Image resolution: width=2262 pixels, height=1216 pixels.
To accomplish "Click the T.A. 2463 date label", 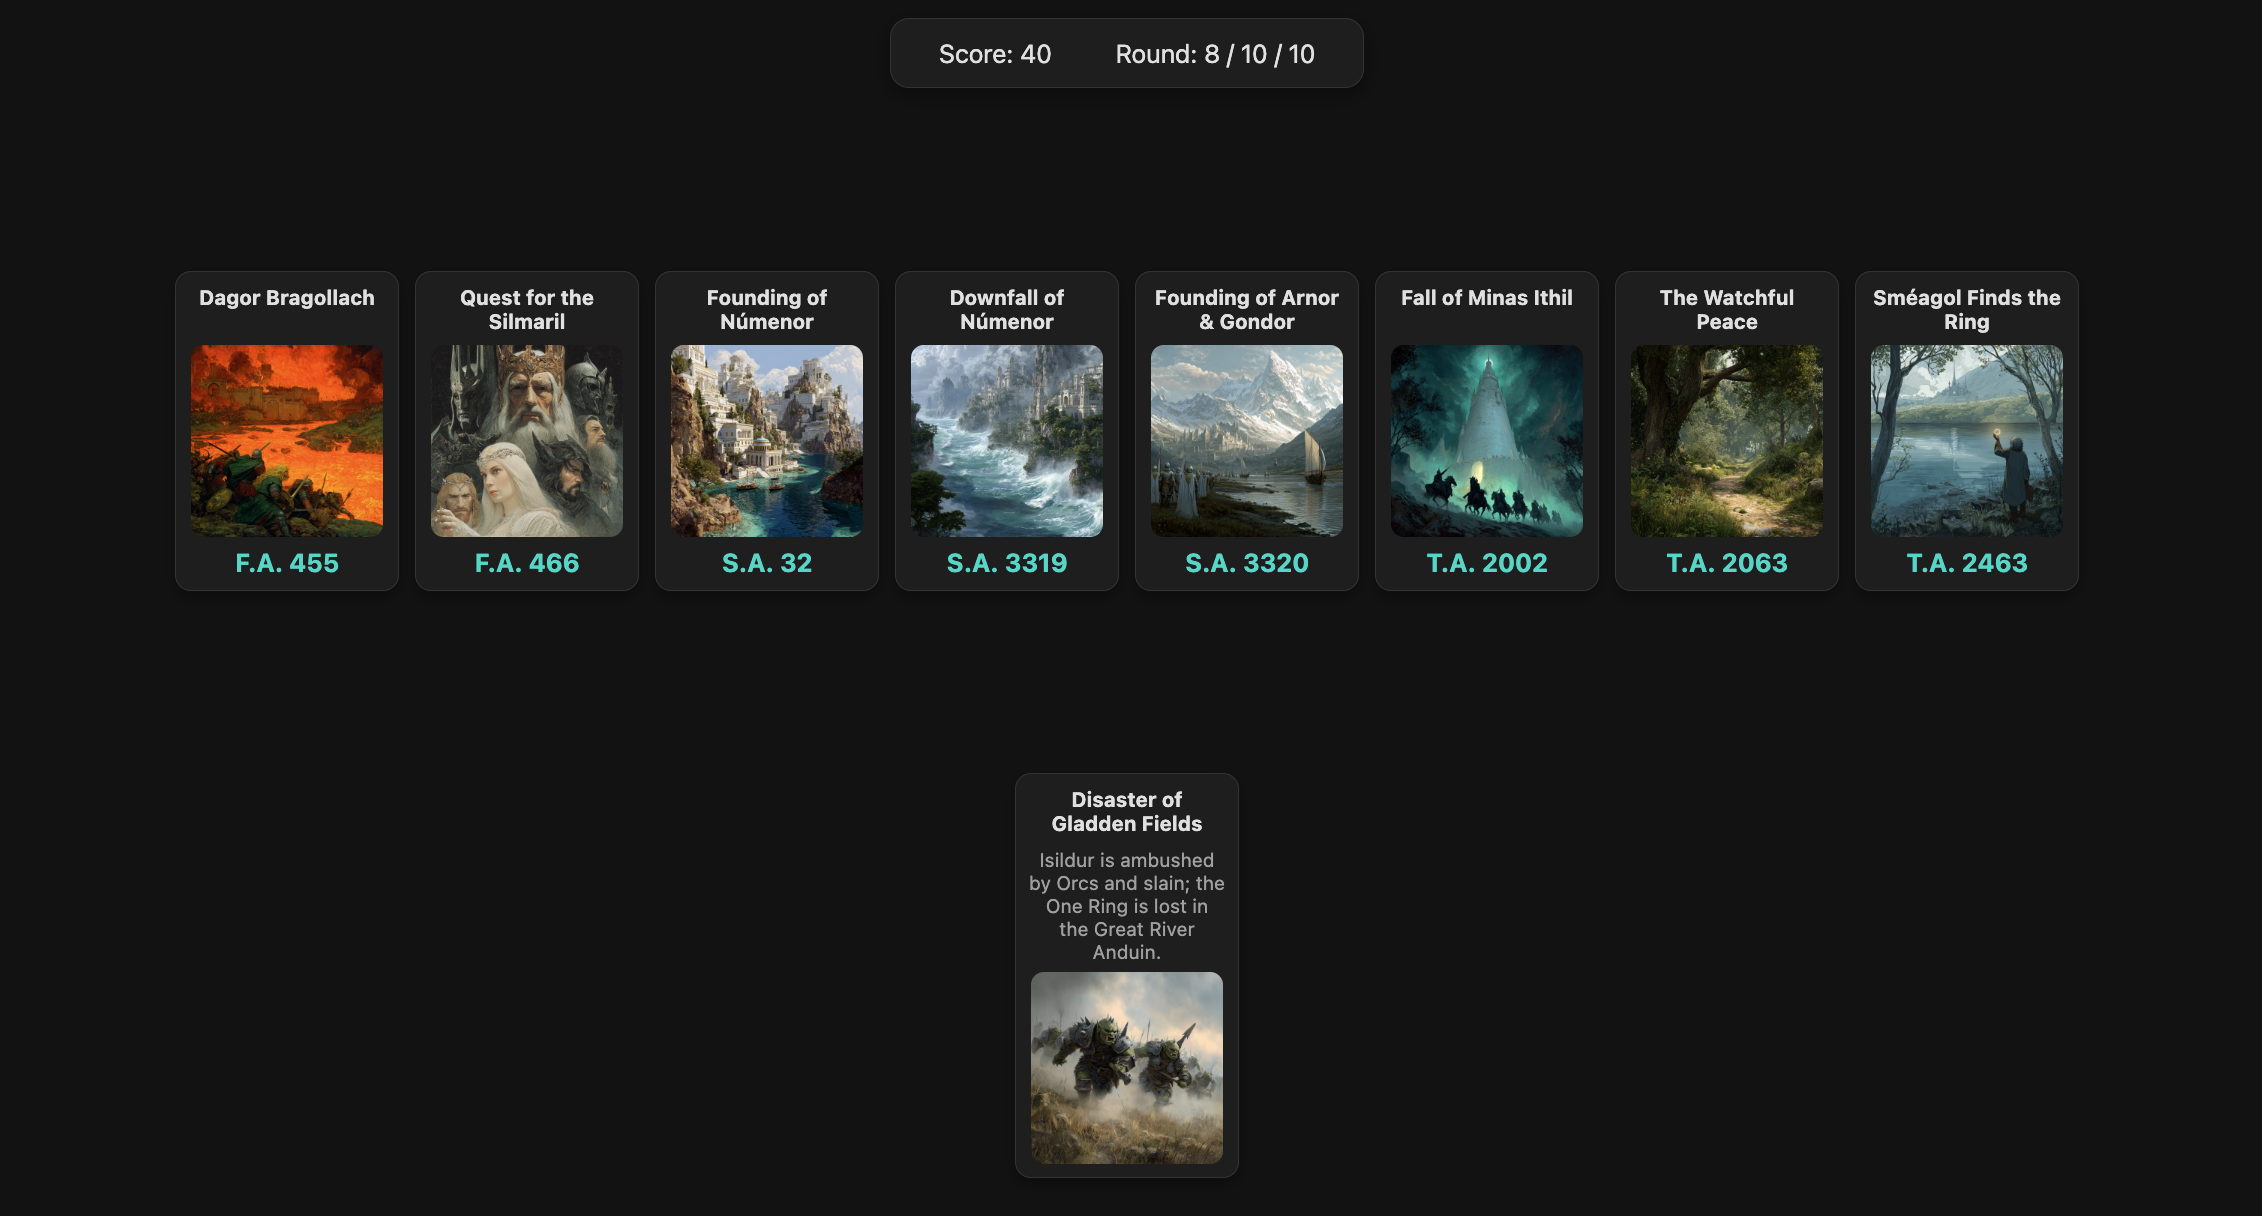I will pos(1967,563).
